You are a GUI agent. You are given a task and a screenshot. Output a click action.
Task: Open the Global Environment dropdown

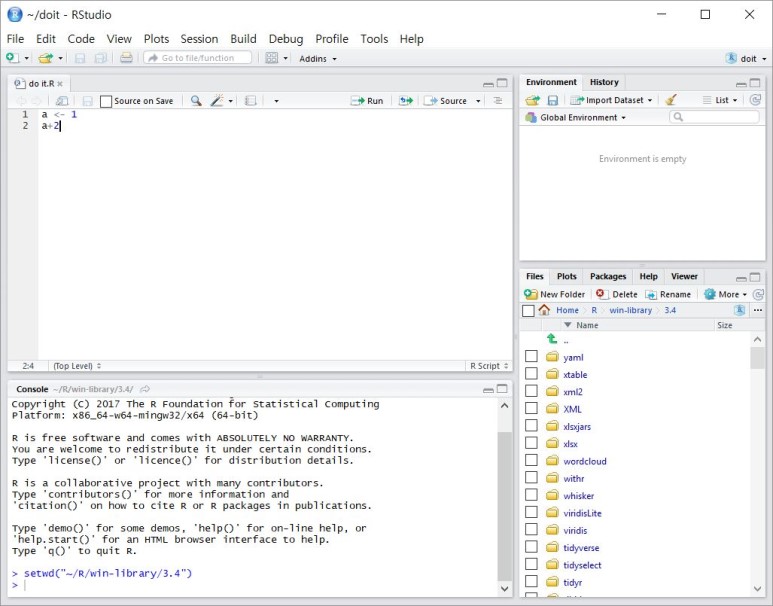pos(575,117)
